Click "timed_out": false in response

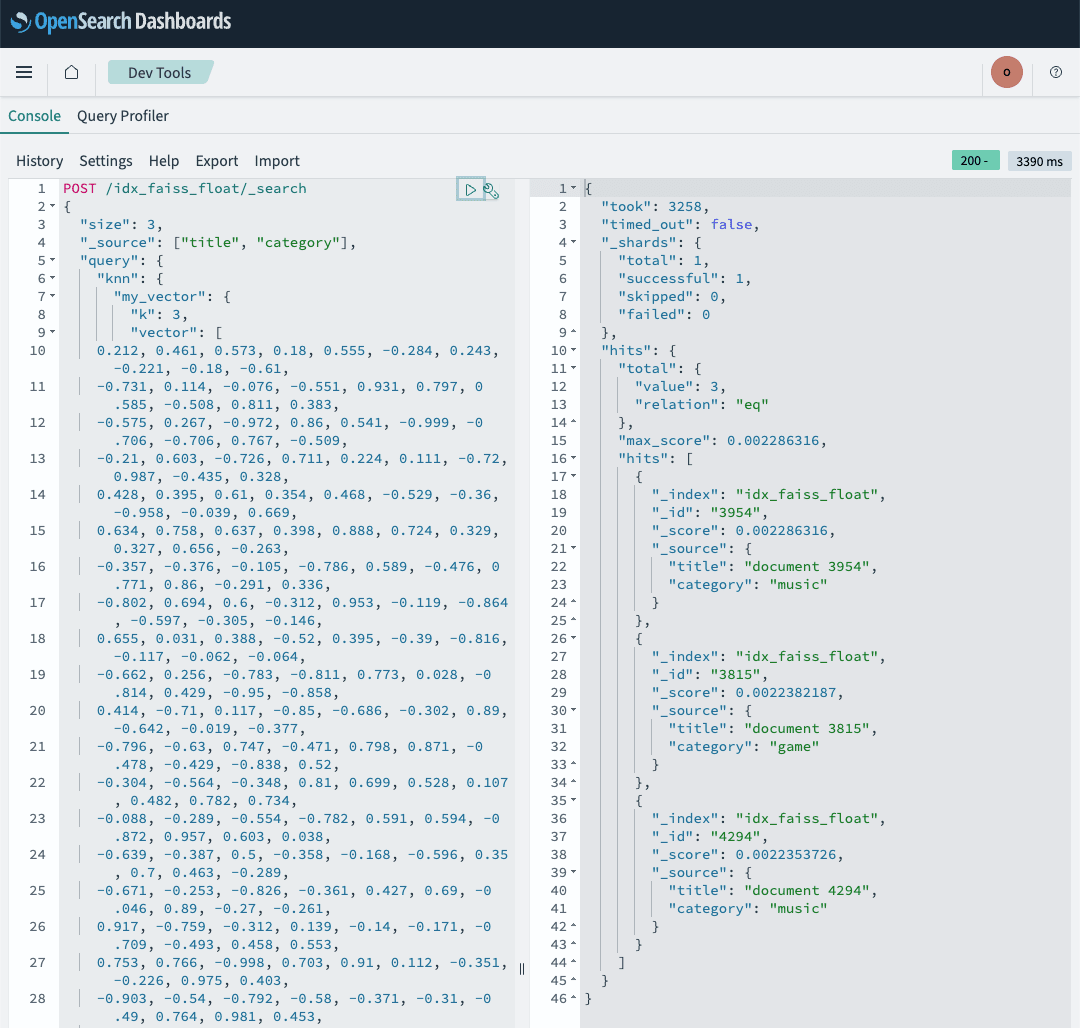tap(680, 224)
